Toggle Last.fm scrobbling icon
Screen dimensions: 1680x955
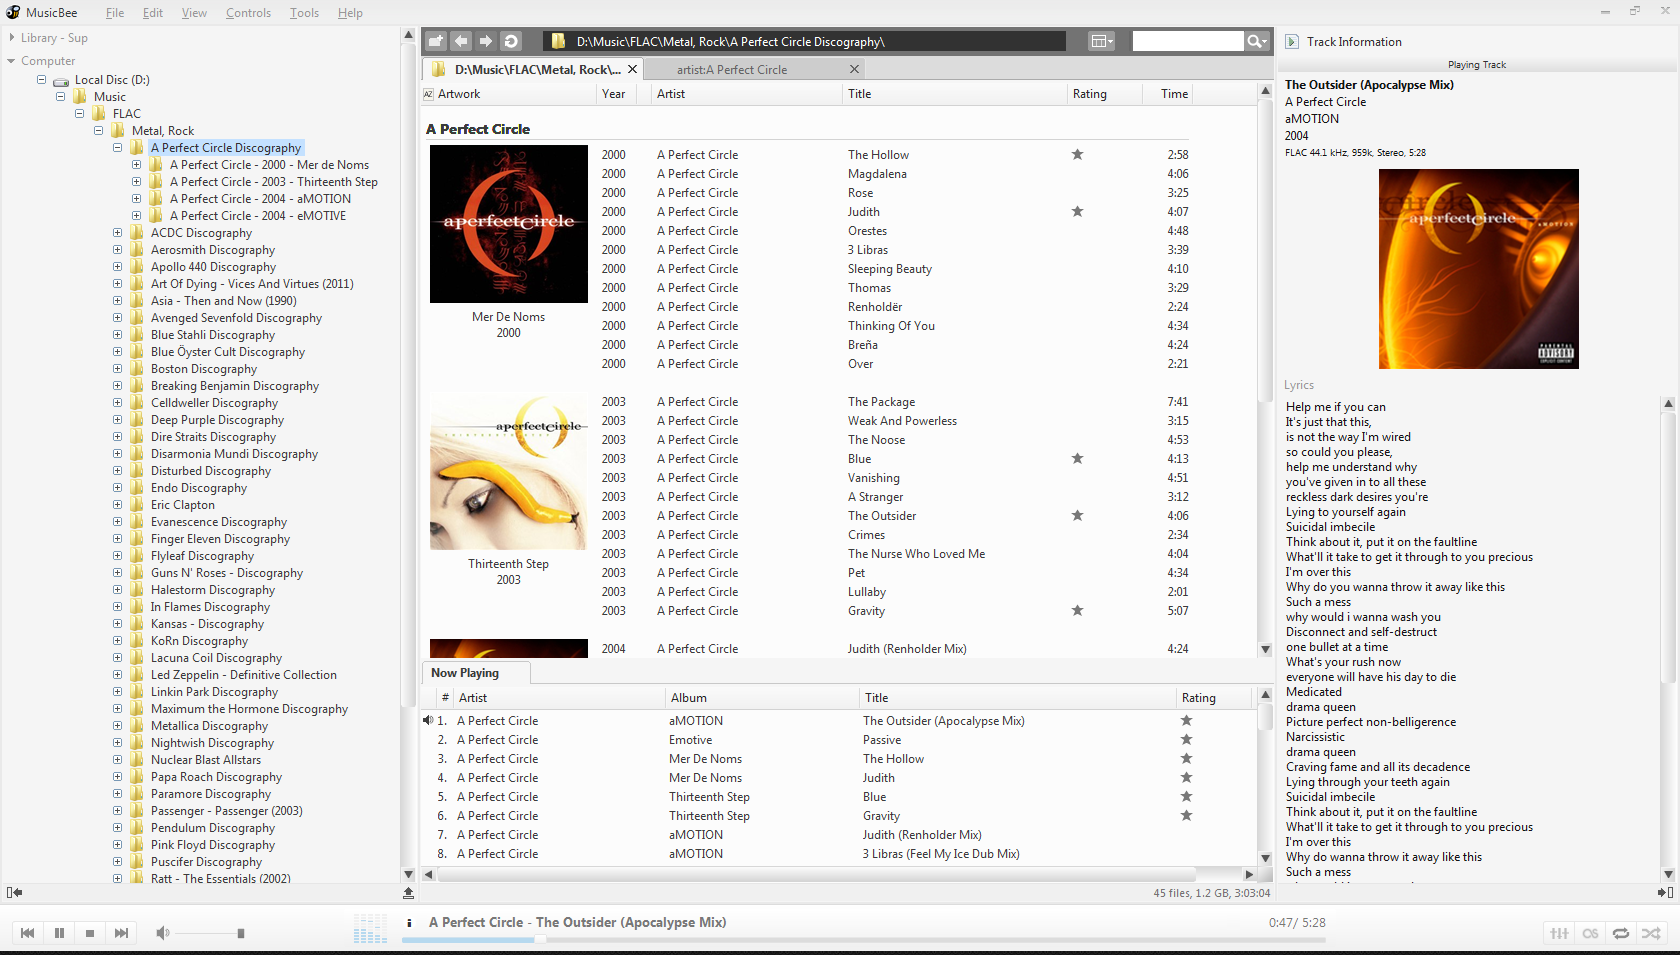(x=1590, y=933)
